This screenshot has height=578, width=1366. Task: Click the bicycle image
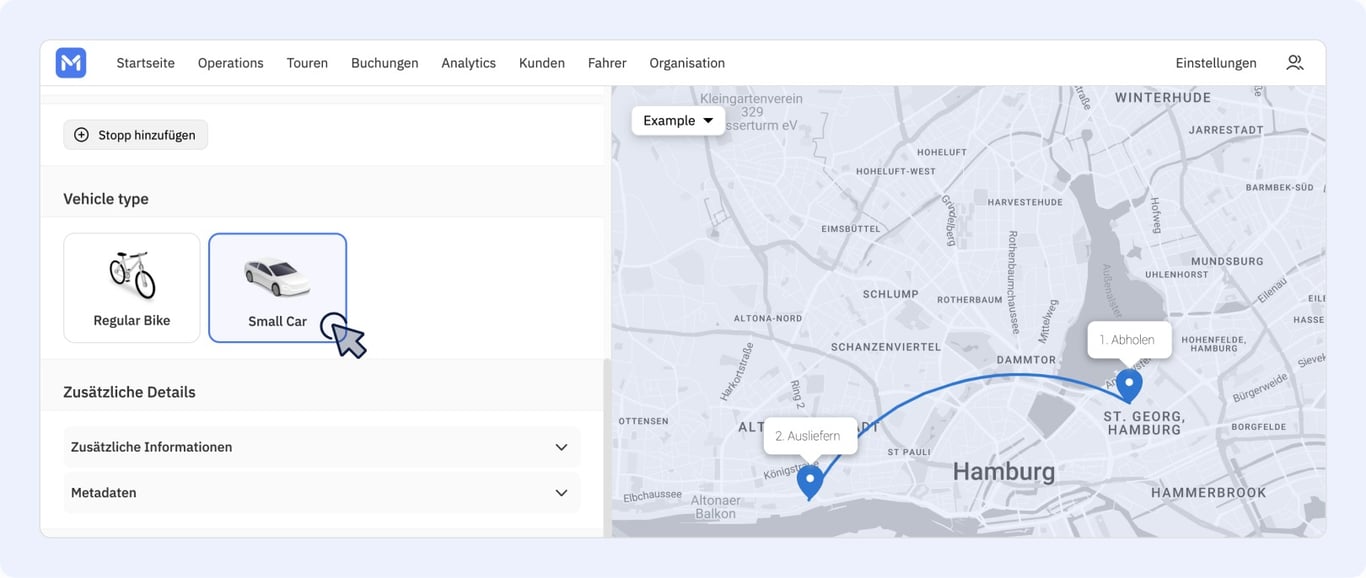[x=132, y=275]
